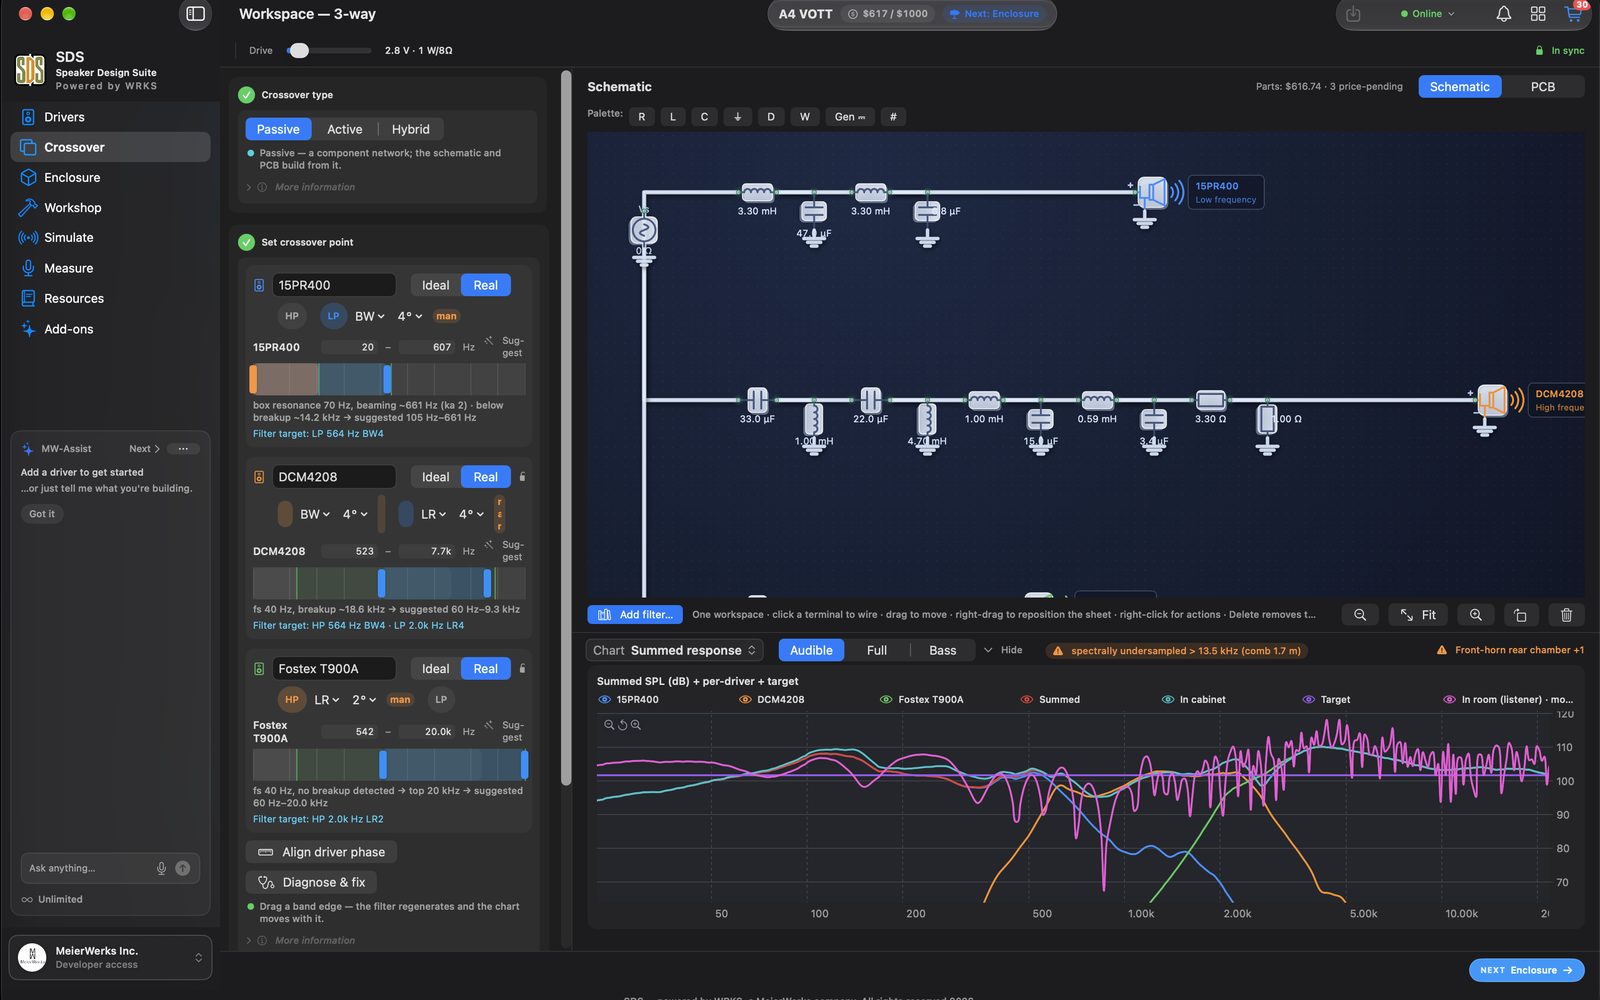Switch to the PCB tab
This screenshot has height=1000, width=1600.
(x=1543, y=87)
